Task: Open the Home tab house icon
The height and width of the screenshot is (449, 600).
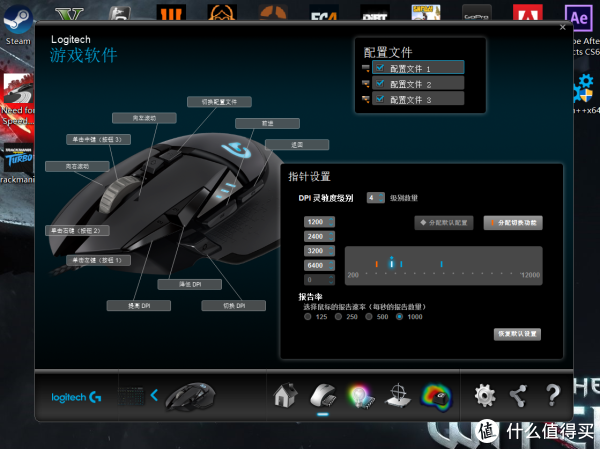Action: point(285,395)
